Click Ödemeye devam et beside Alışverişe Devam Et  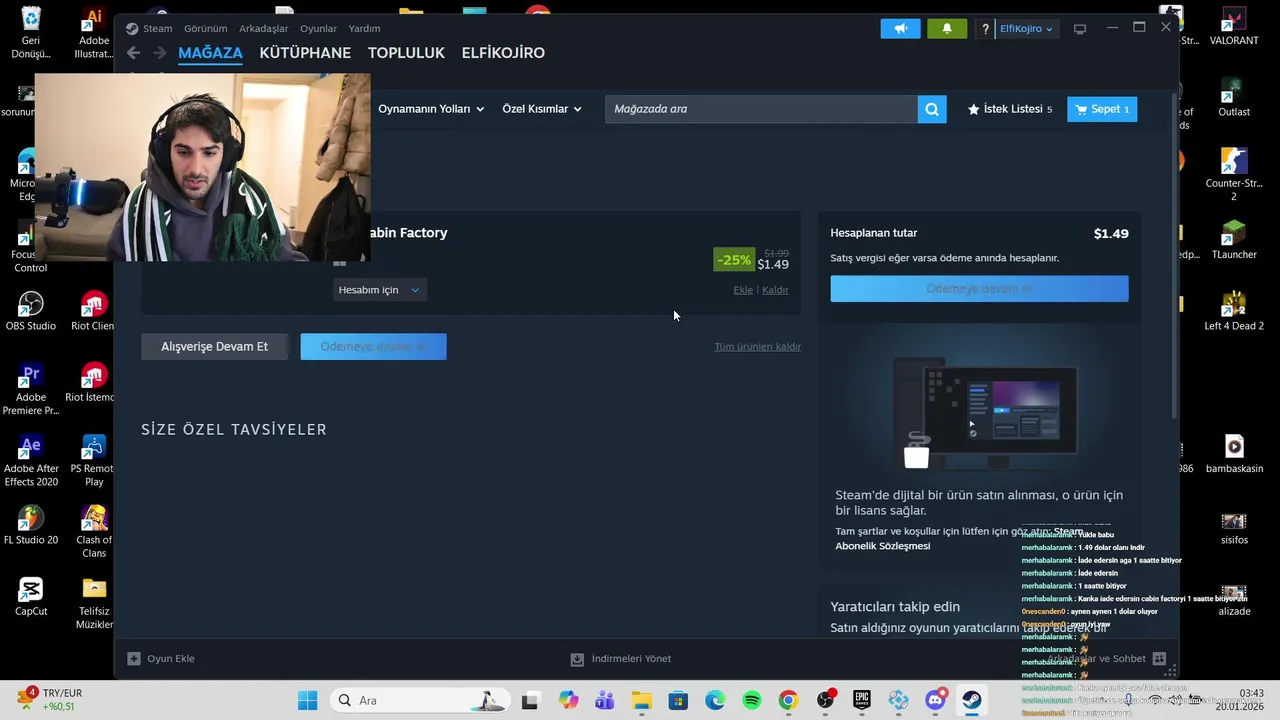373,347
